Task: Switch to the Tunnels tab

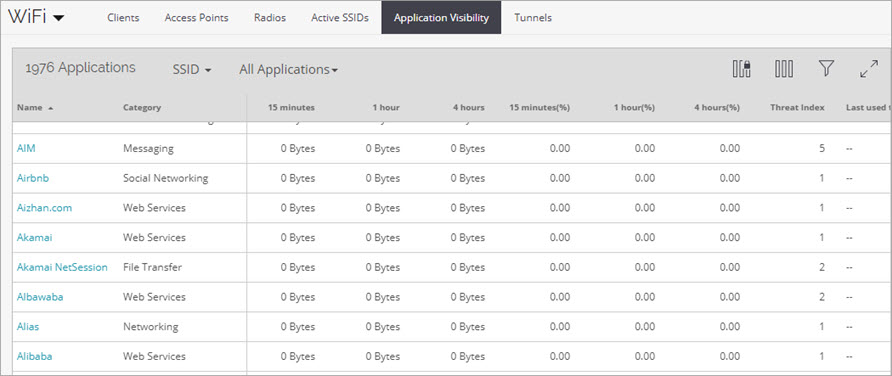Action: click(x=533, y=18)
